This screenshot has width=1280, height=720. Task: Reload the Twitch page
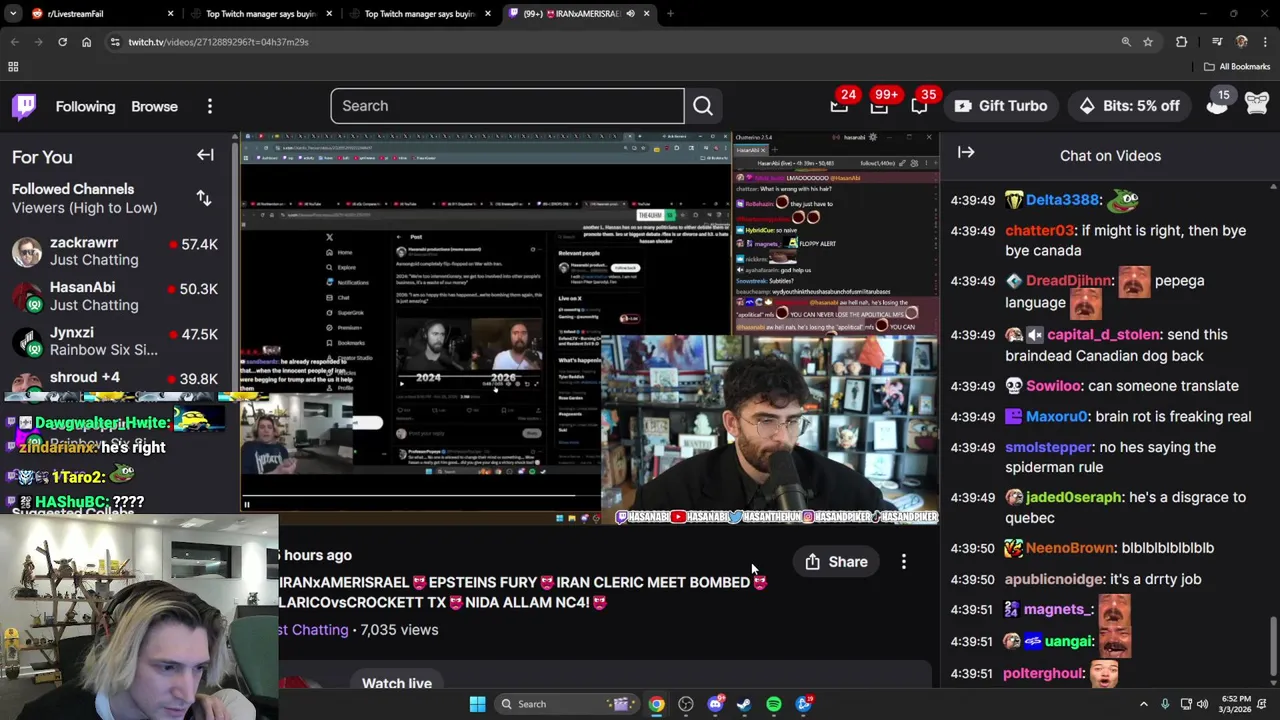62,42
